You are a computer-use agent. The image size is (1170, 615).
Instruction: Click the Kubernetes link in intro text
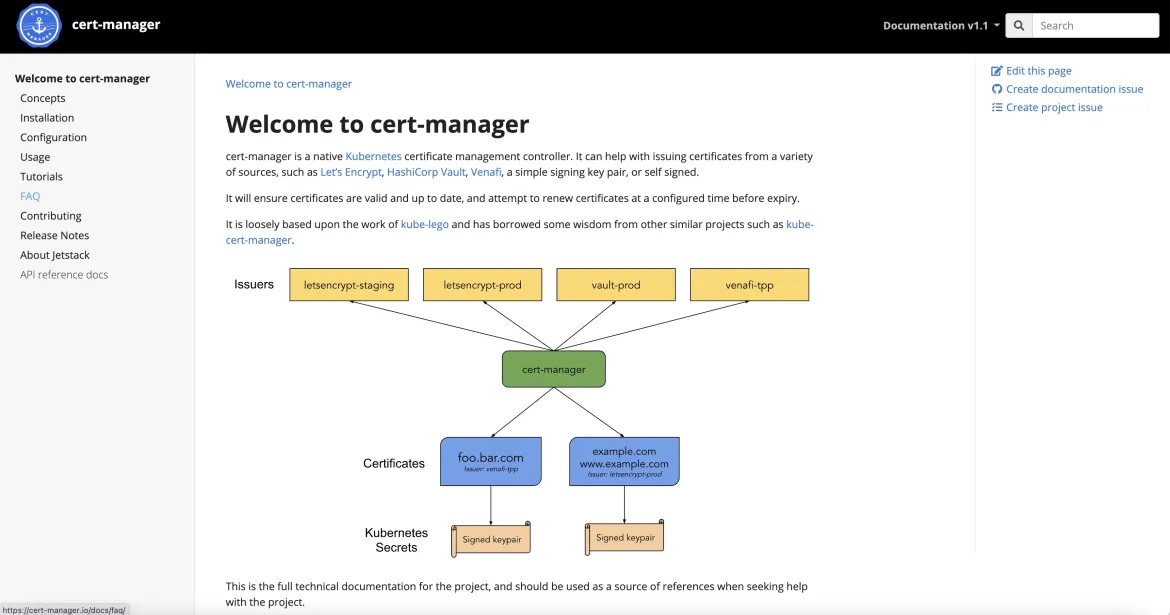[373, 157]
